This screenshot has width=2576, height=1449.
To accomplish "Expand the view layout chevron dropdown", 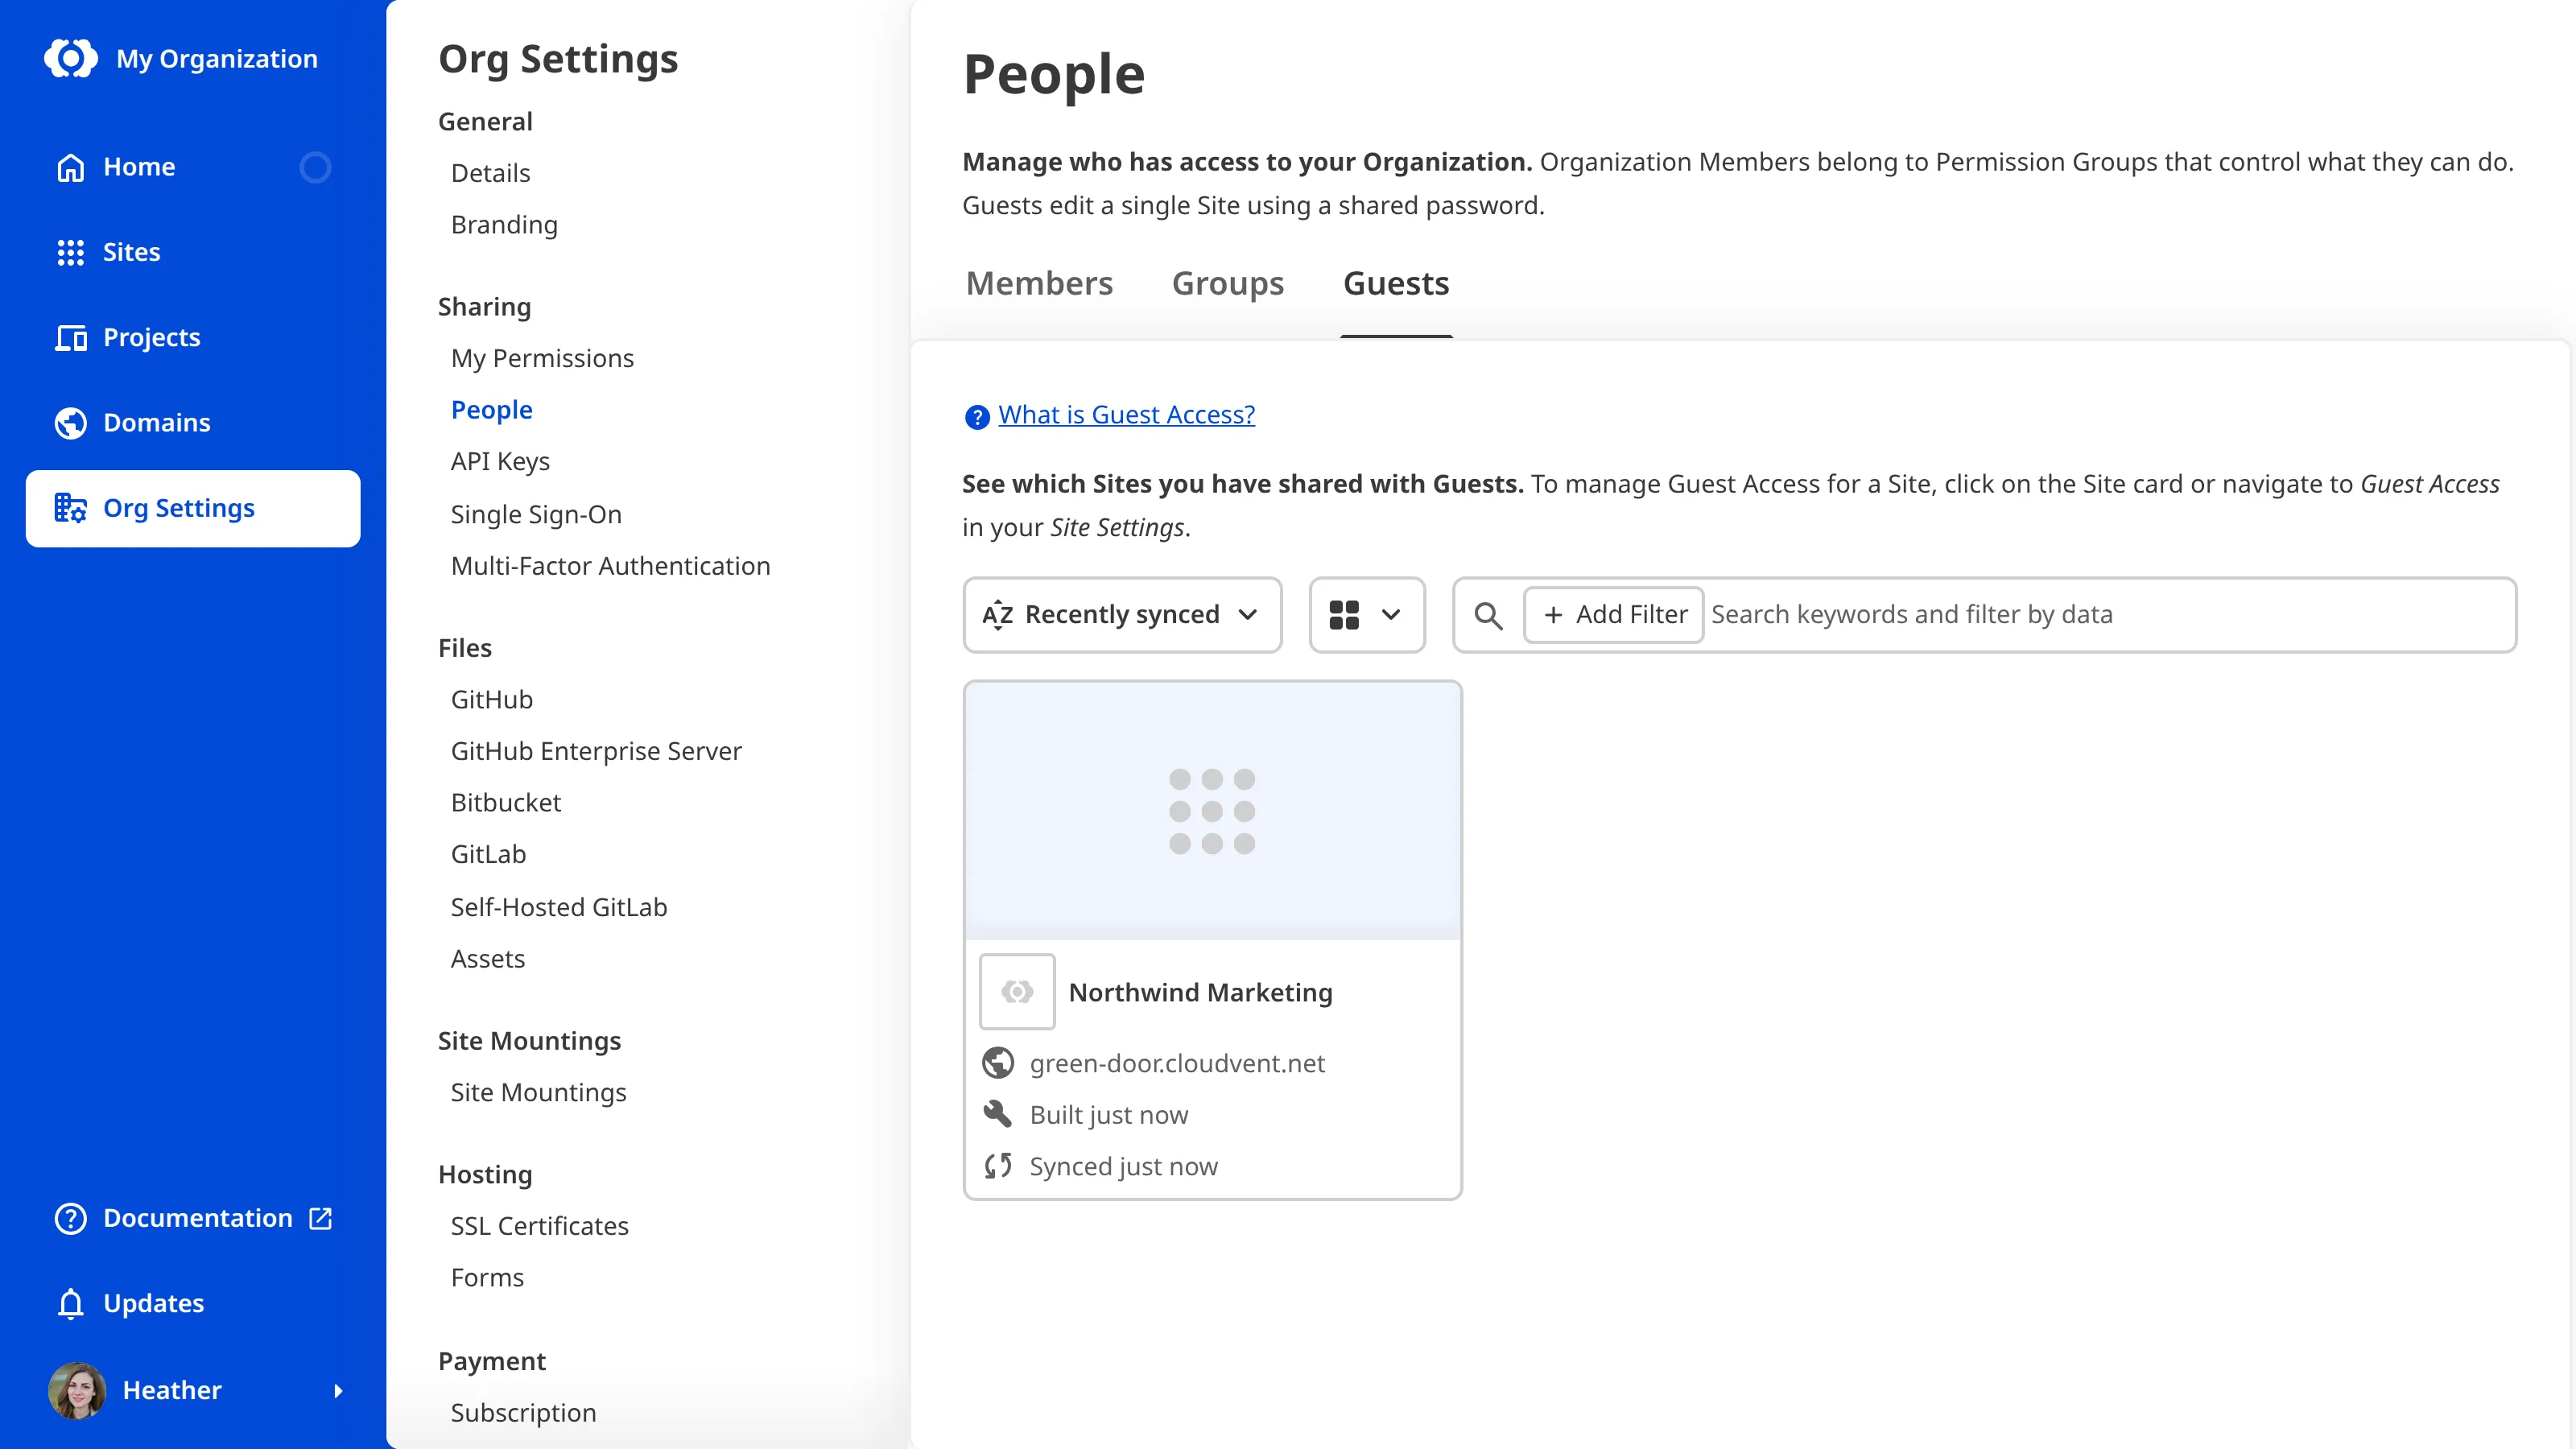I will 1391,615.
